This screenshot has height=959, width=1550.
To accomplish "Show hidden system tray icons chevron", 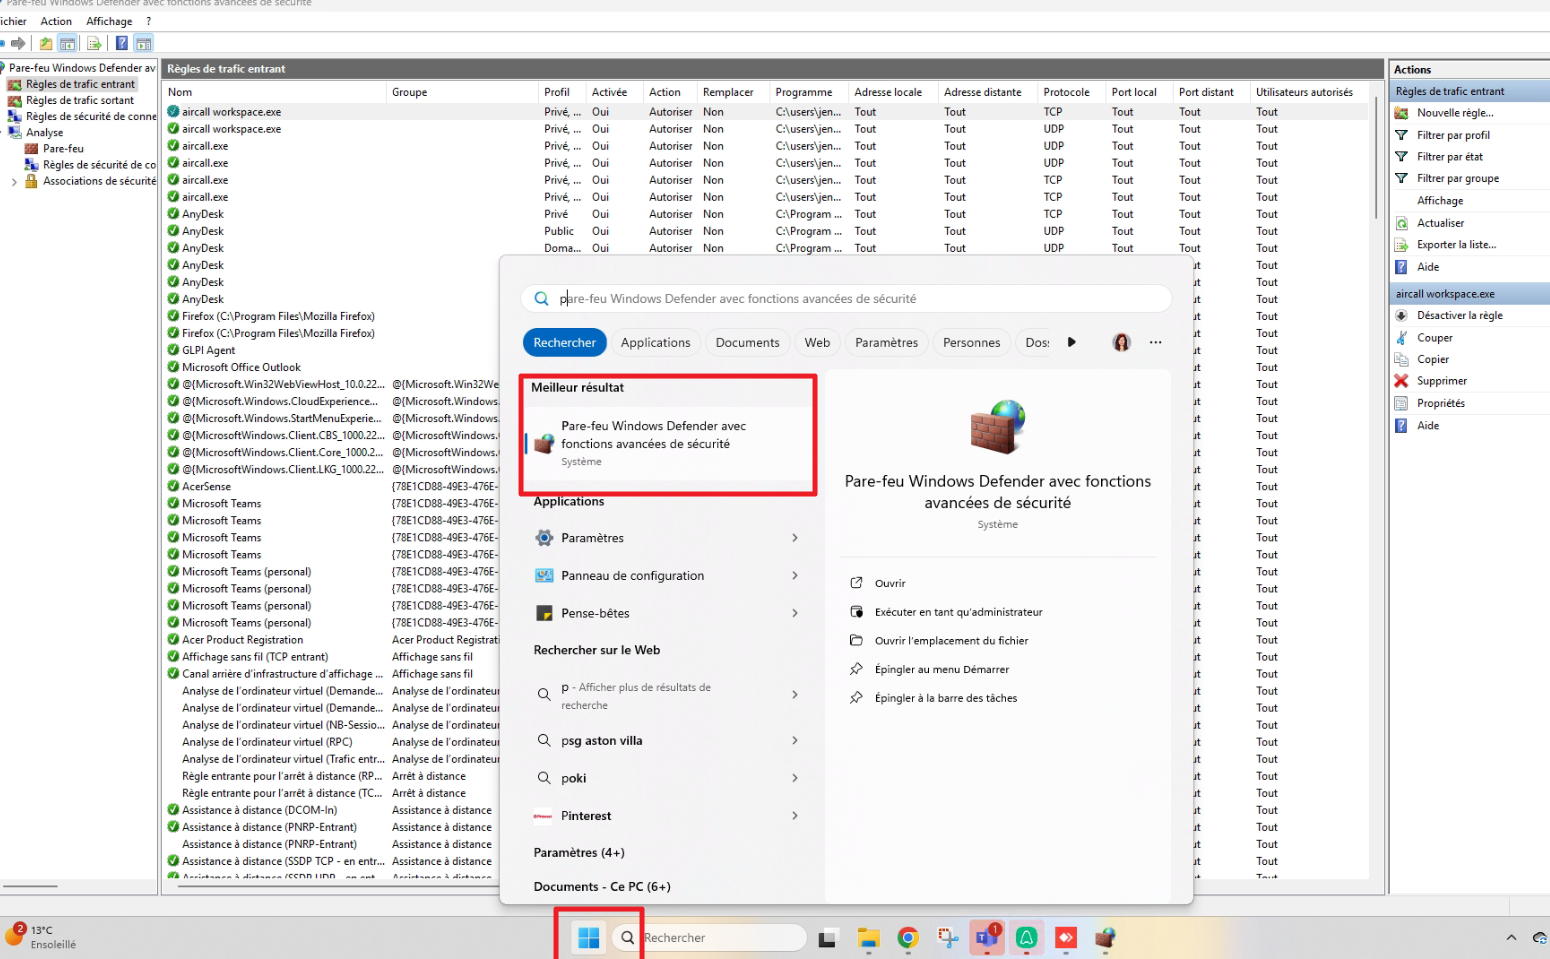I will [1511, 938].
